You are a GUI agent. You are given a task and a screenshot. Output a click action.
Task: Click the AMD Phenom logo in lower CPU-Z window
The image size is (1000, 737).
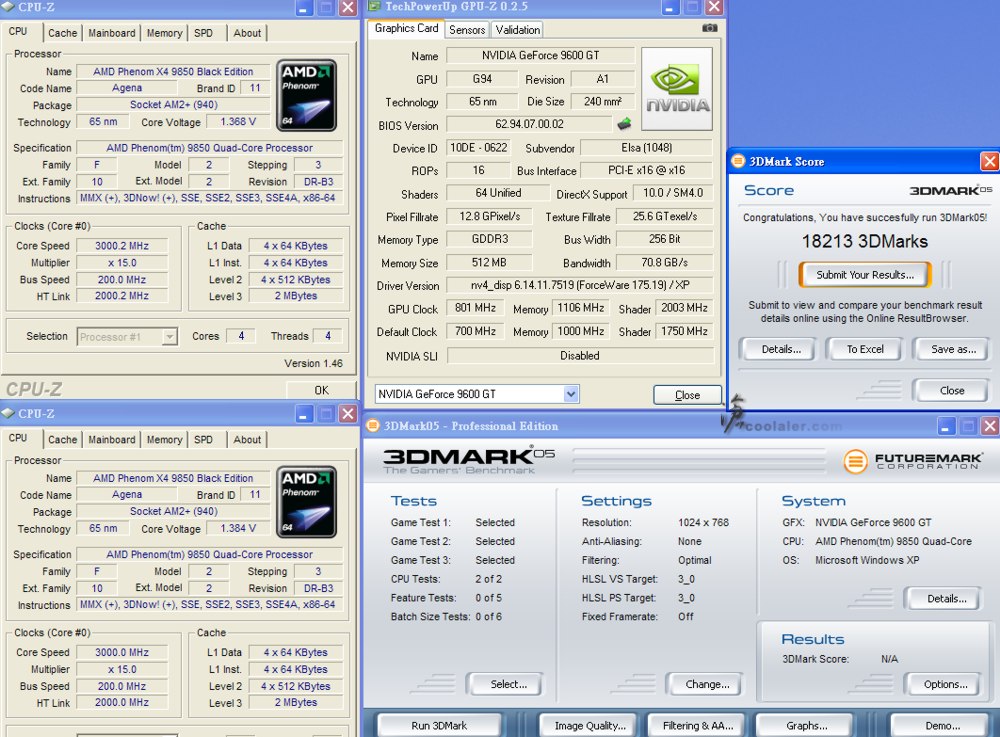(306, 502)
